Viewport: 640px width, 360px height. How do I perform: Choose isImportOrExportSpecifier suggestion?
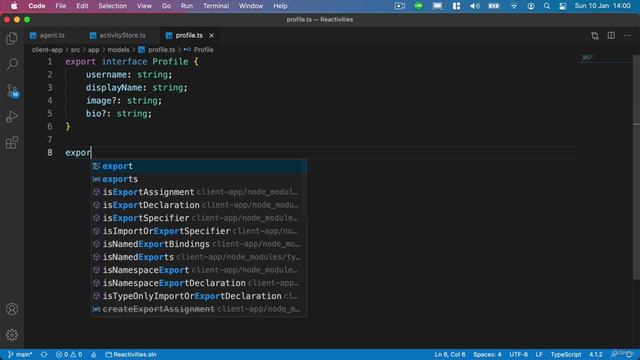tap(199, 231)
